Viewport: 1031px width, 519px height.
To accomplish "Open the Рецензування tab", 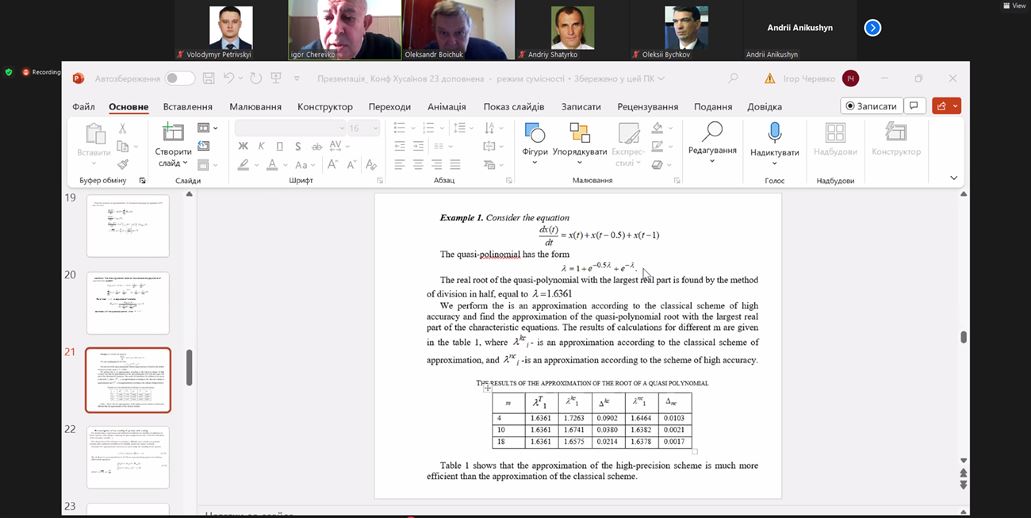I will 648,107.
